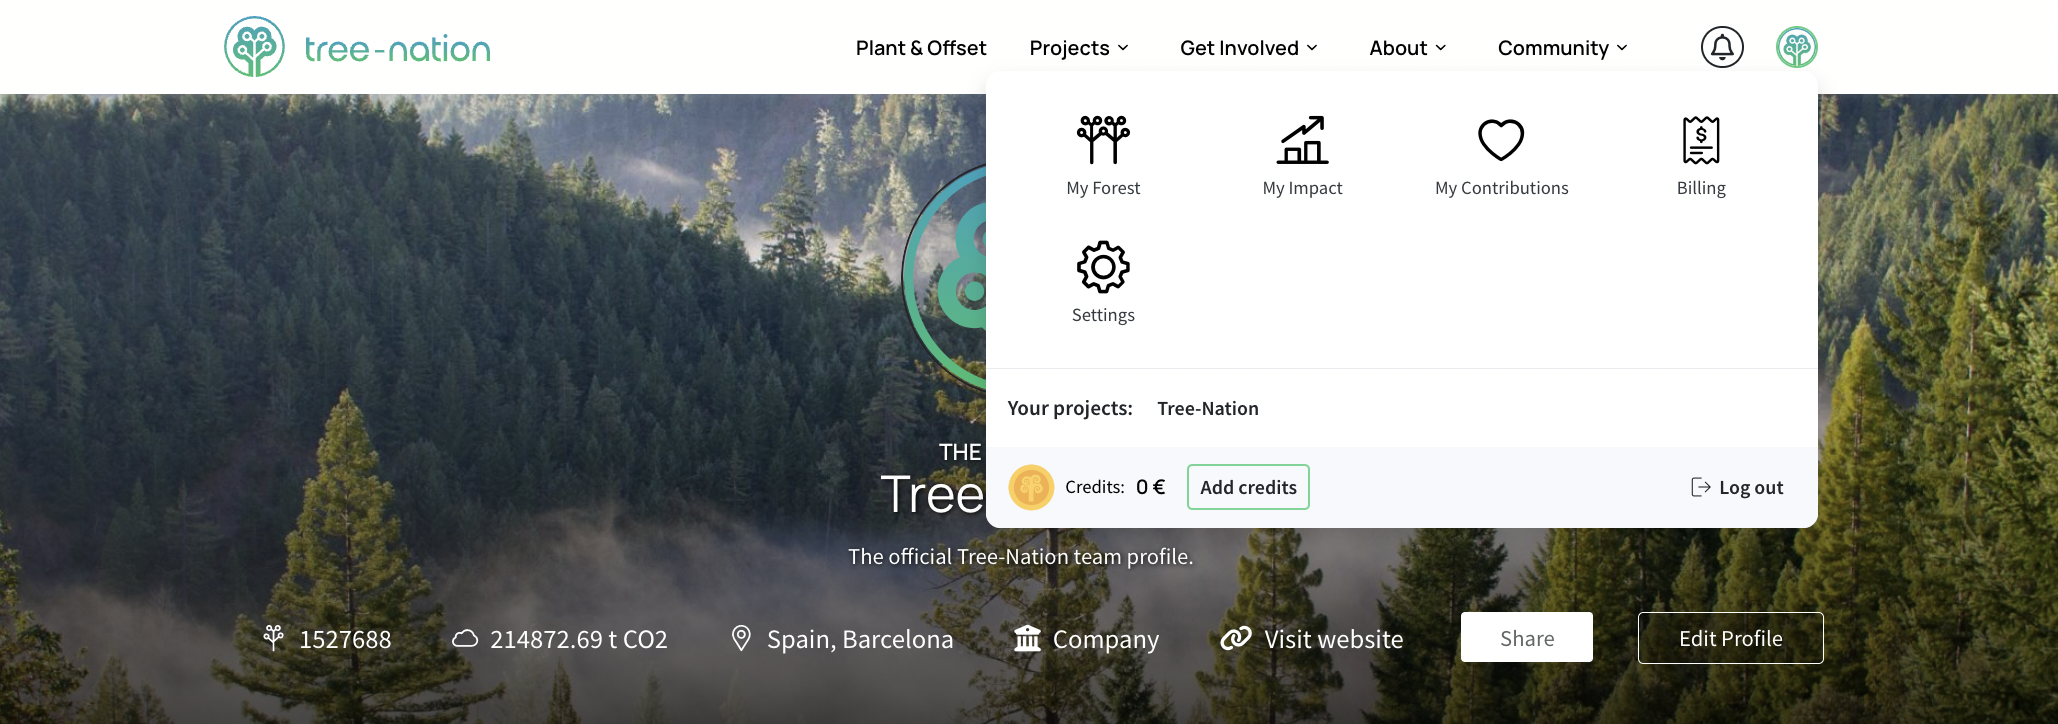Select Settings label in menu
This screenshot has width=2058, height=724.
[x=1103, y=315]
